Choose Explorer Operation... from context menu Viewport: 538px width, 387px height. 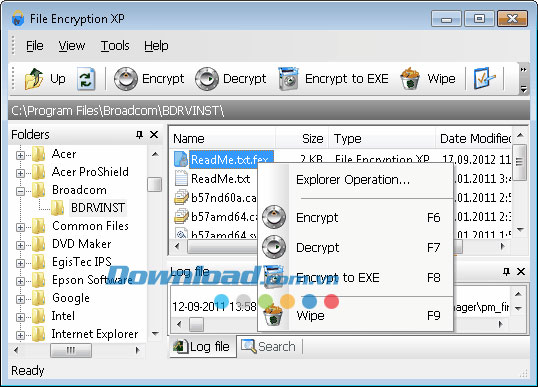(x=355, y=179)
